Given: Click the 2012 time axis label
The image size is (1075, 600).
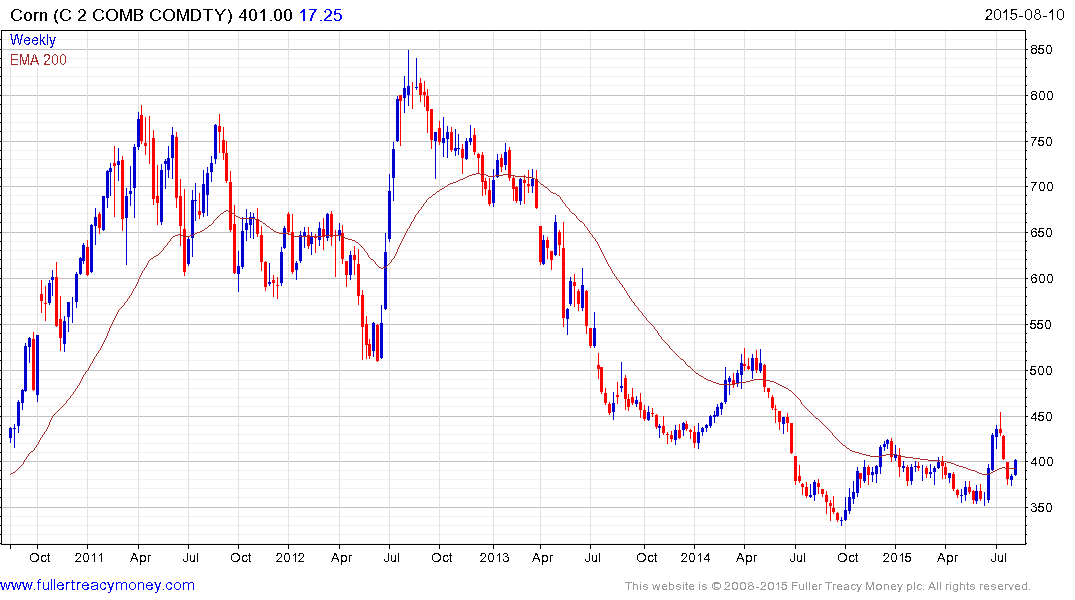Looking at the screenshot, I should [290, 557].
